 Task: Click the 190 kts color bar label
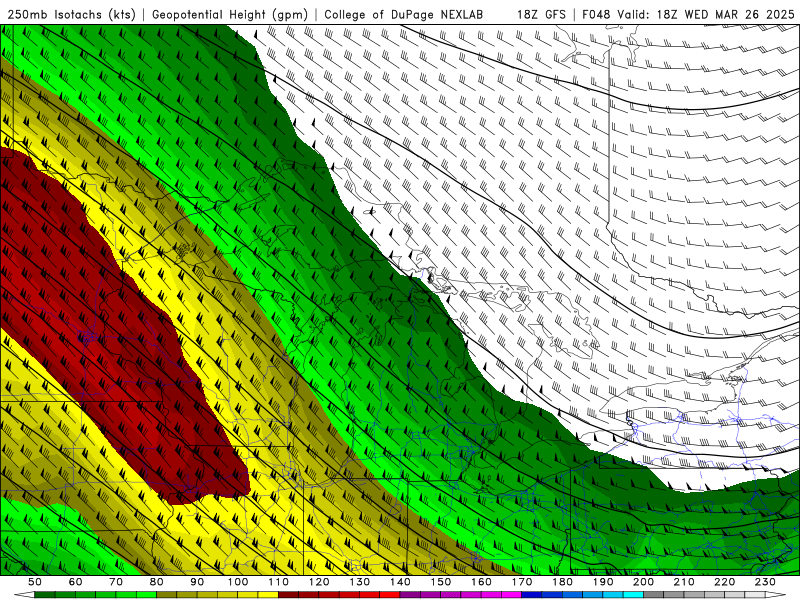(x=604, y=582)
